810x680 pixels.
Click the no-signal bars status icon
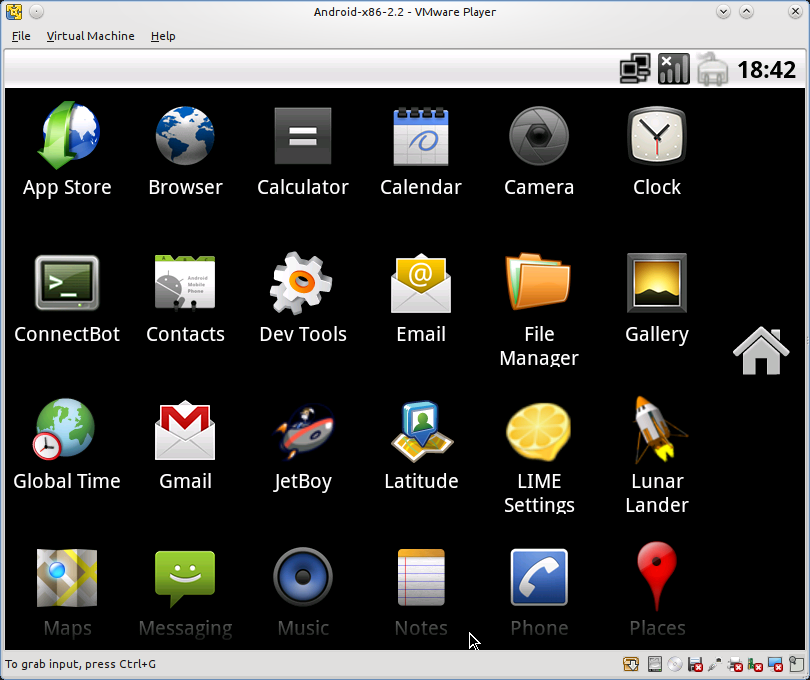pyautogui.click(x=674, y=69)
